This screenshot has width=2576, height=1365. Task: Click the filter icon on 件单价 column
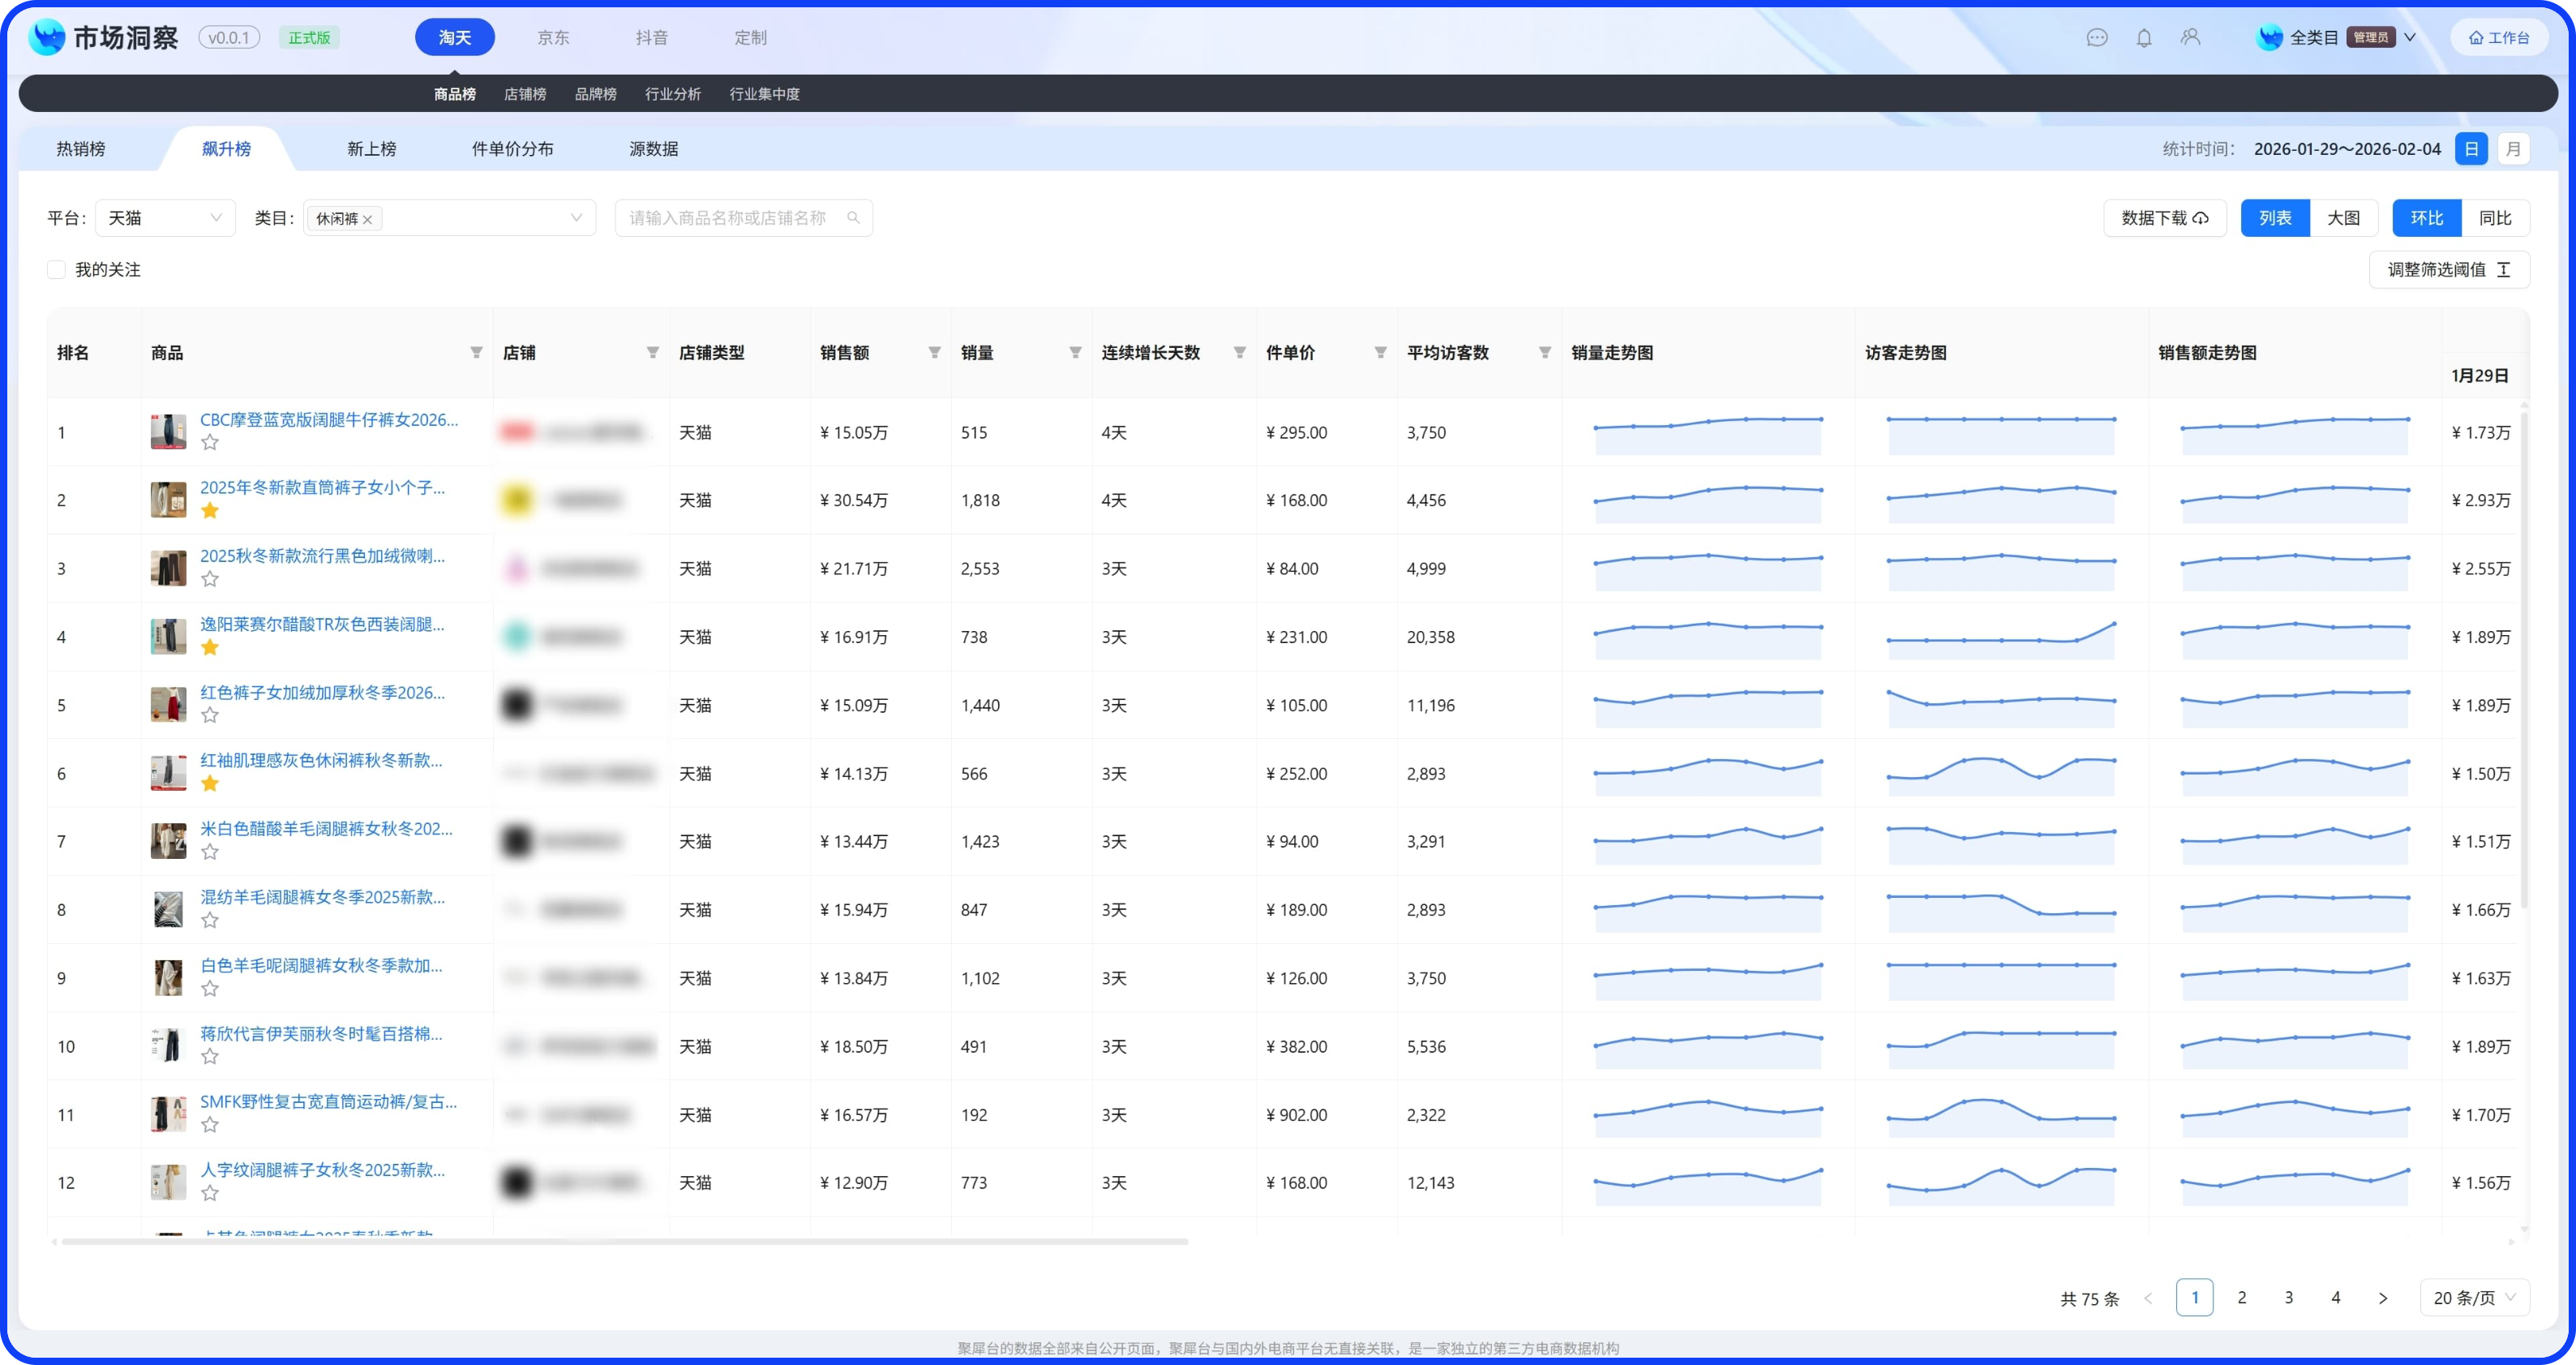click(x=1380, y=353)
